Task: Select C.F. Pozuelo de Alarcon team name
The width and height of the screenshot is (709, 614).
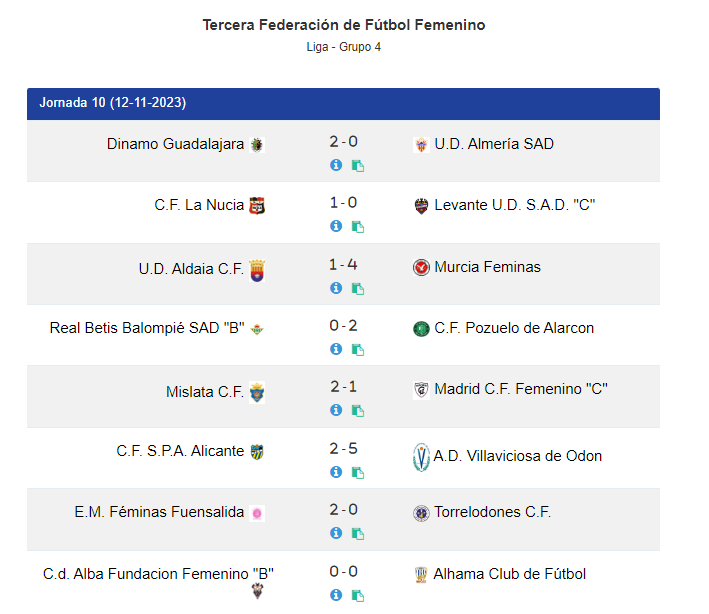Action: 514,328
